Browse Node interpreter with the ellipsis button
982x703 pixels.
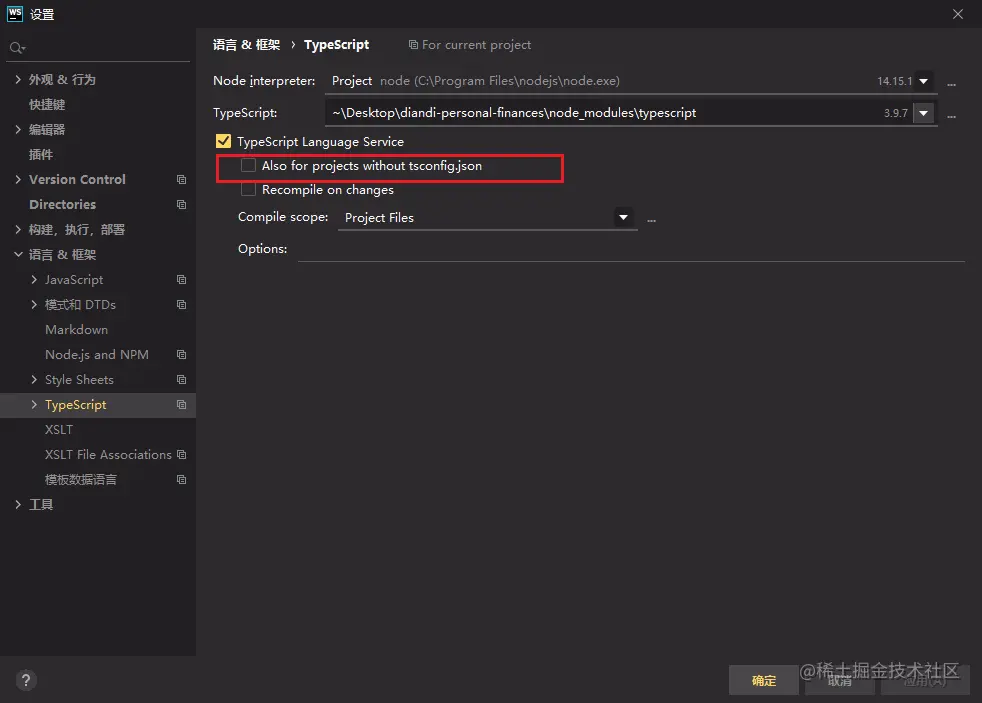pos(951,82)
